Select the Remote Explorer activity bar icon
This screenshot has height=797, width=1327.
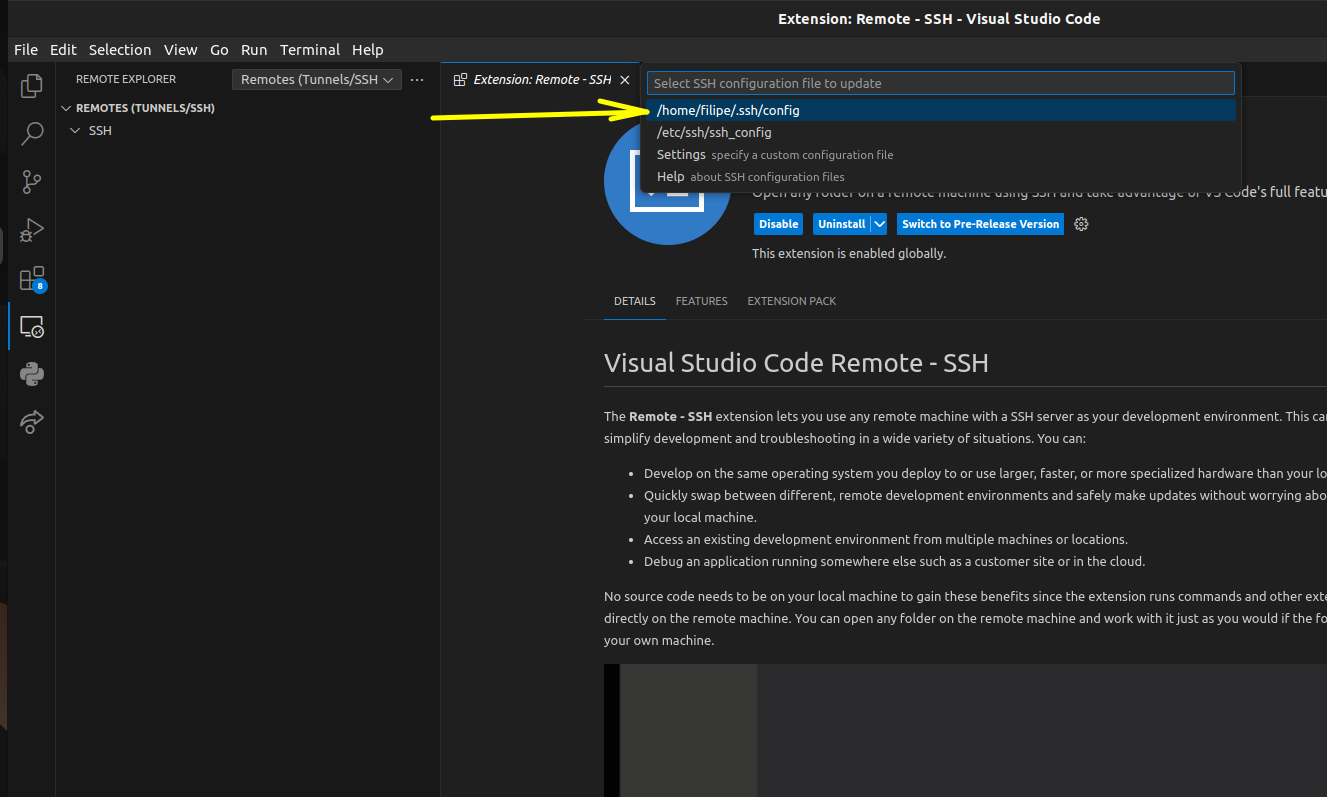click(32, 326)
